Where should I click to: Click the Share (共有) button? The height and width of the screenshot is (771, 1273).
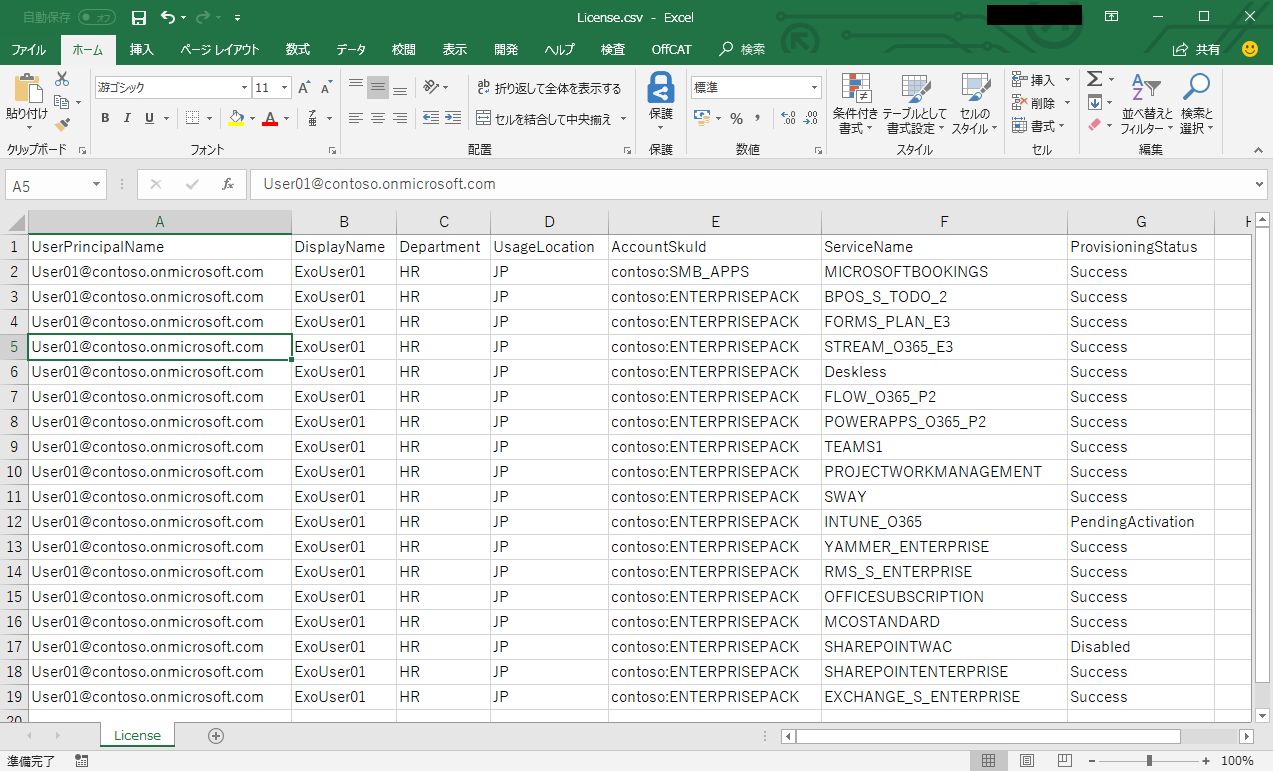click(x=1197, y=50)
